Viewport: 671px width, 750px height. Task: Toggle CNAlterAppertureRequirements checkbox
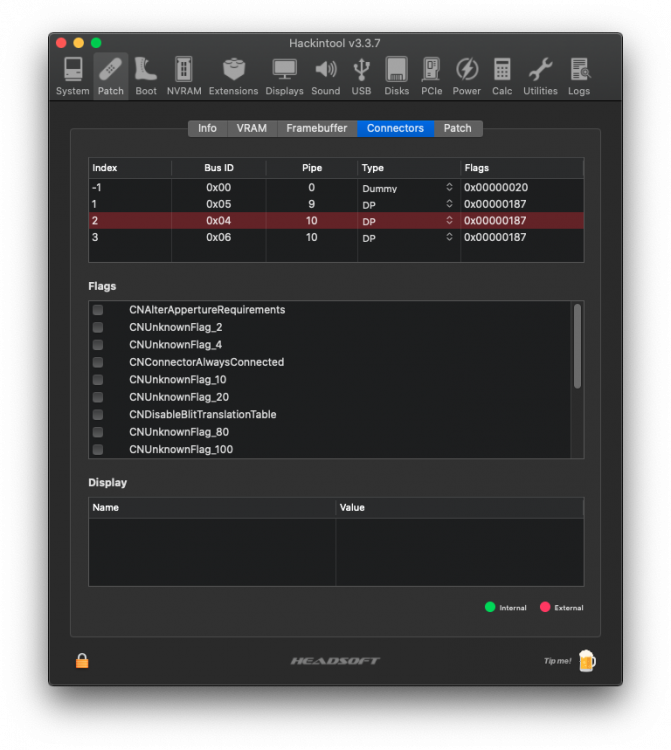(98, 310)
